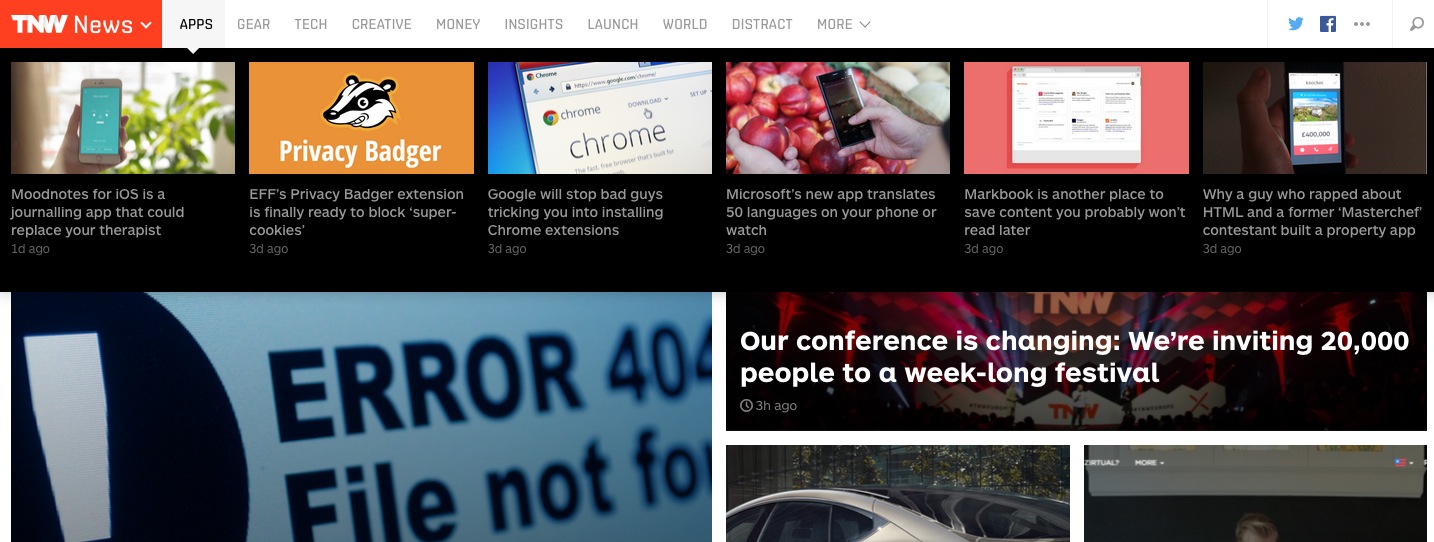Open the CREATIVE section
Image resolution: width=1434 pixels, height=542 pixels.
click(381, 24)
